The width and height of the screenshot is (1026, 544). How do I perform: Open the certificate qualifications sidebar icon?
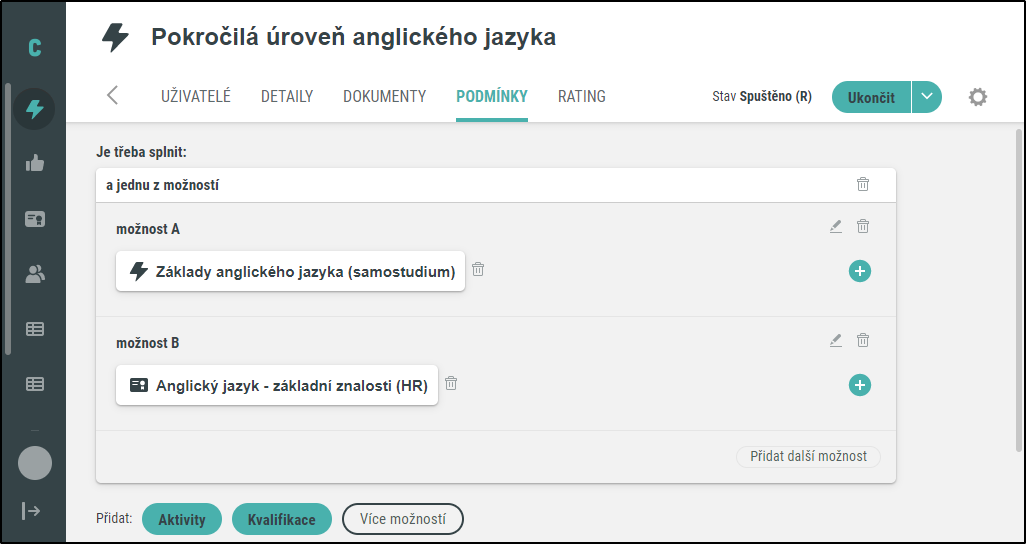[x=35, y=219]
